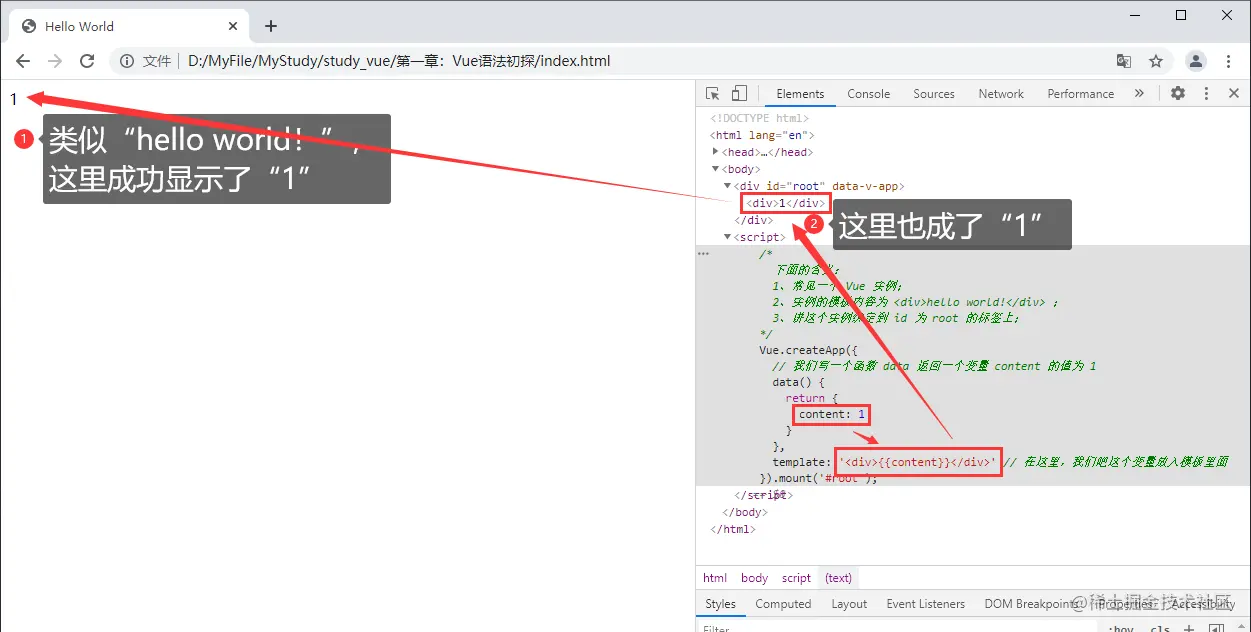Collapse the <script> node arrow
This screenshot has height=632, width=1251.
pyautogui.click(x=728, y=237)
